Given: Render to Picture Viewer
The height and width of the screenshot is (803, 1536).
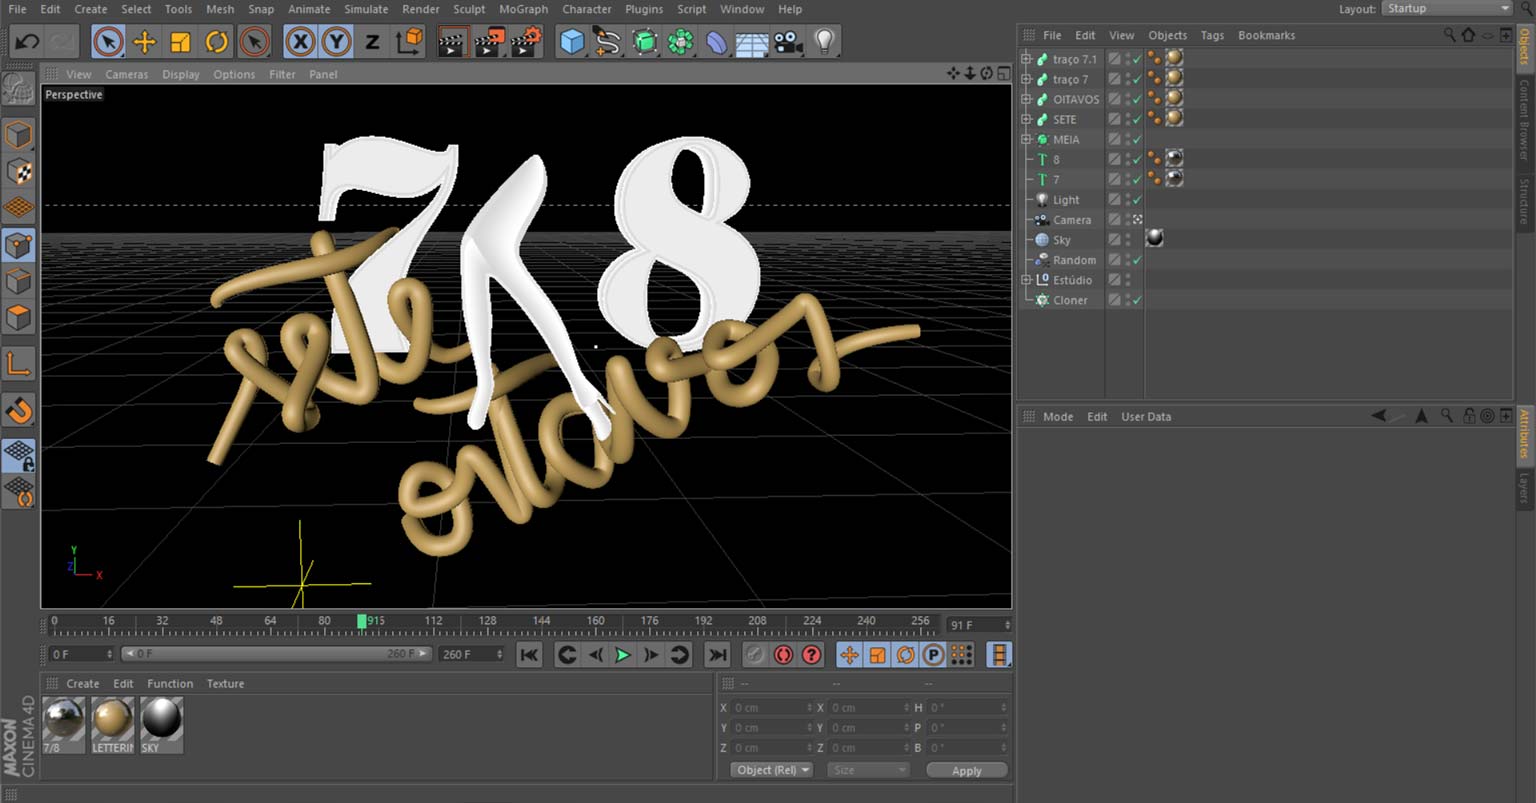Looking at the screenshot, I should click(489, 42).
